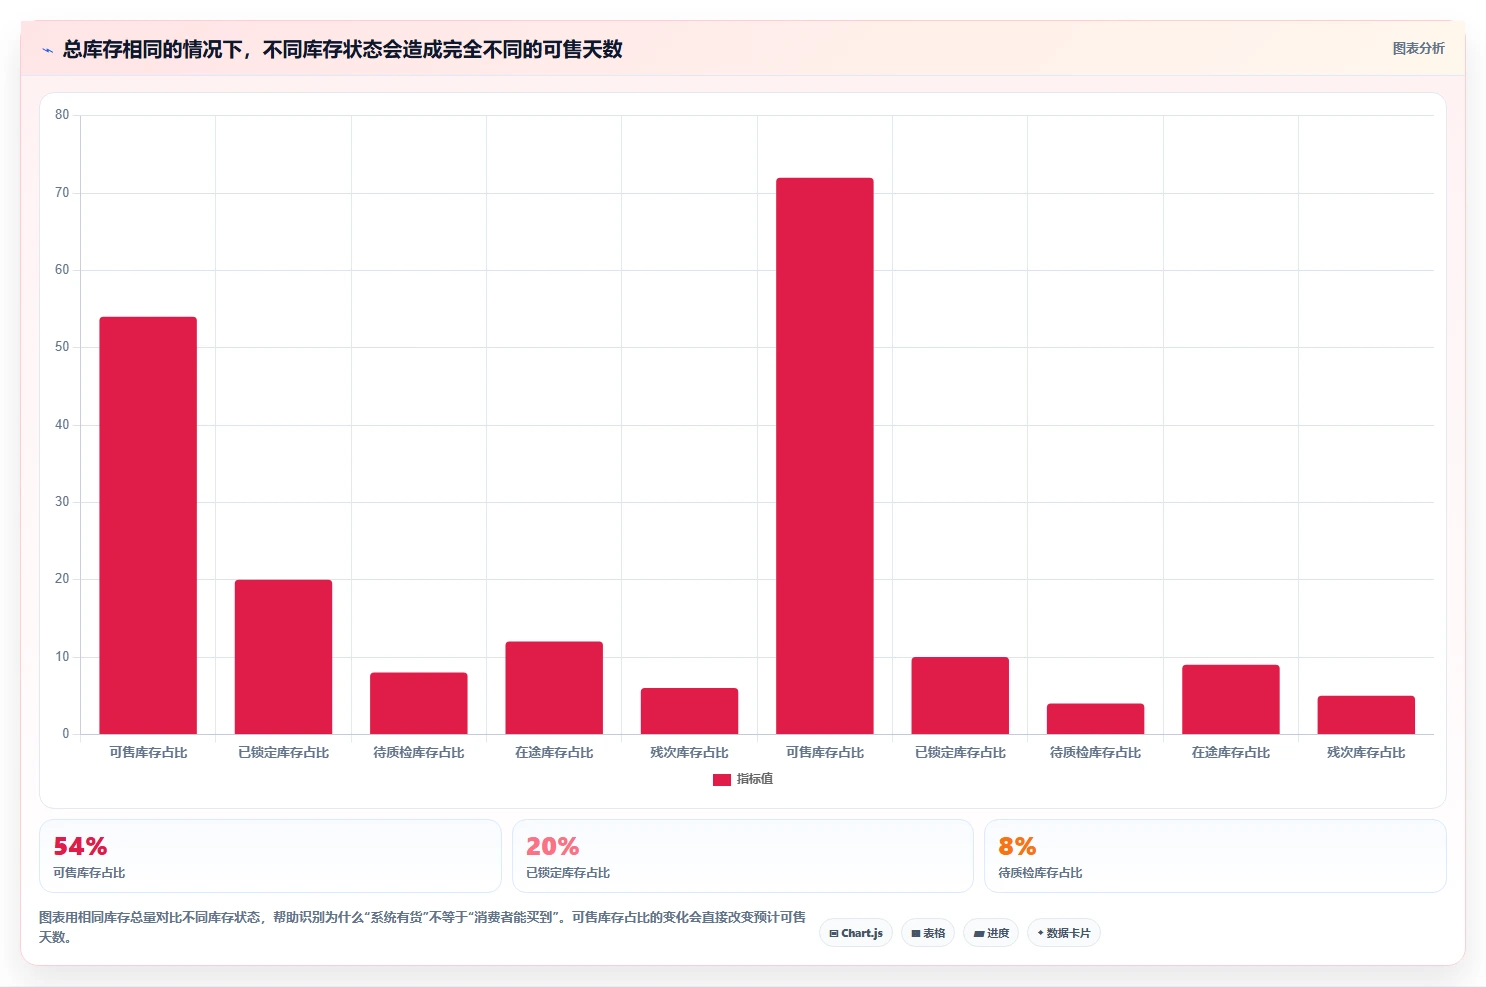Viewport: 1486px width, 987px height.
Task: Click the blue chart icon before the title
Action: pyautogui.click(x=47, y=50)
